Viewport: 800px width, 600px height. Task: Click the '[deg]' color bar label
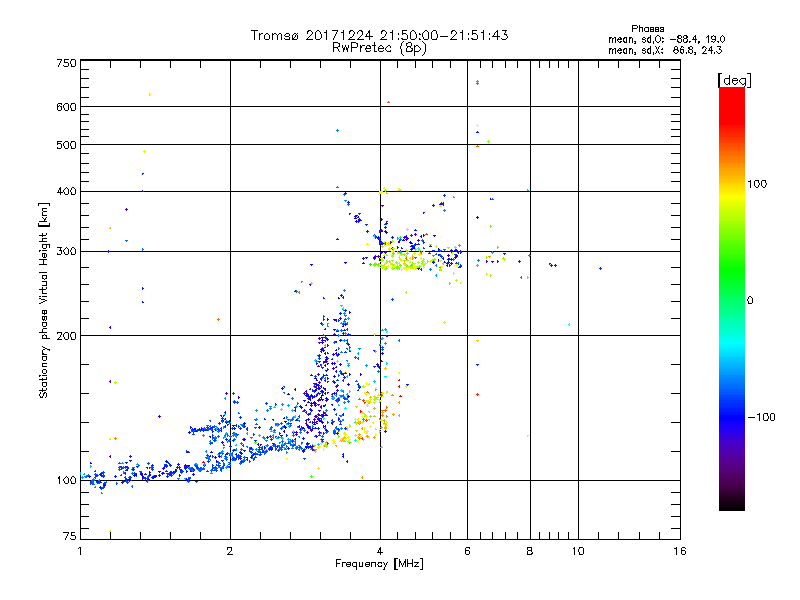pos(734,80)
